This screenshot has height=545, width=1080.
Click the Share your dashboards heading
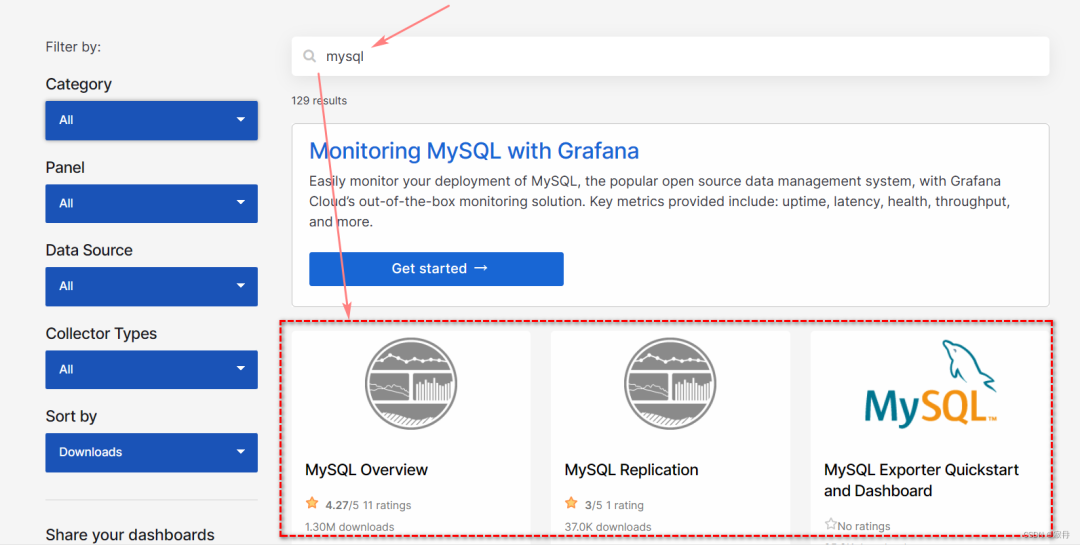point(129,535)
